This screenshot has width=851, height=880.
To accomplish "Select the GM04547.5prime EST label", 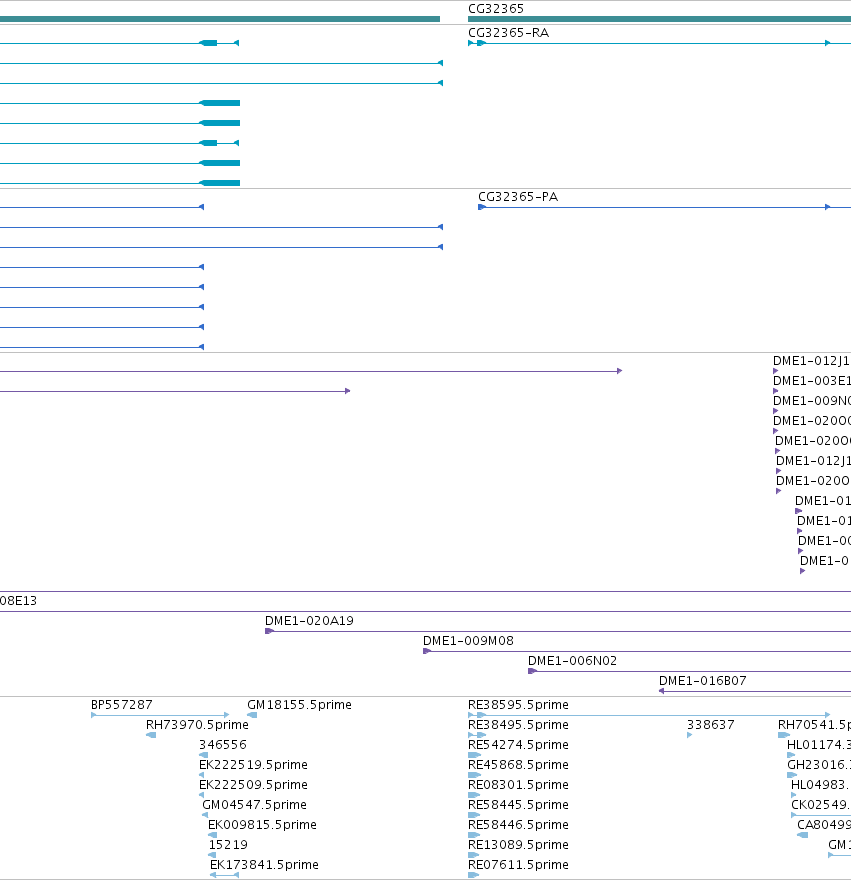I will (254, 805).
